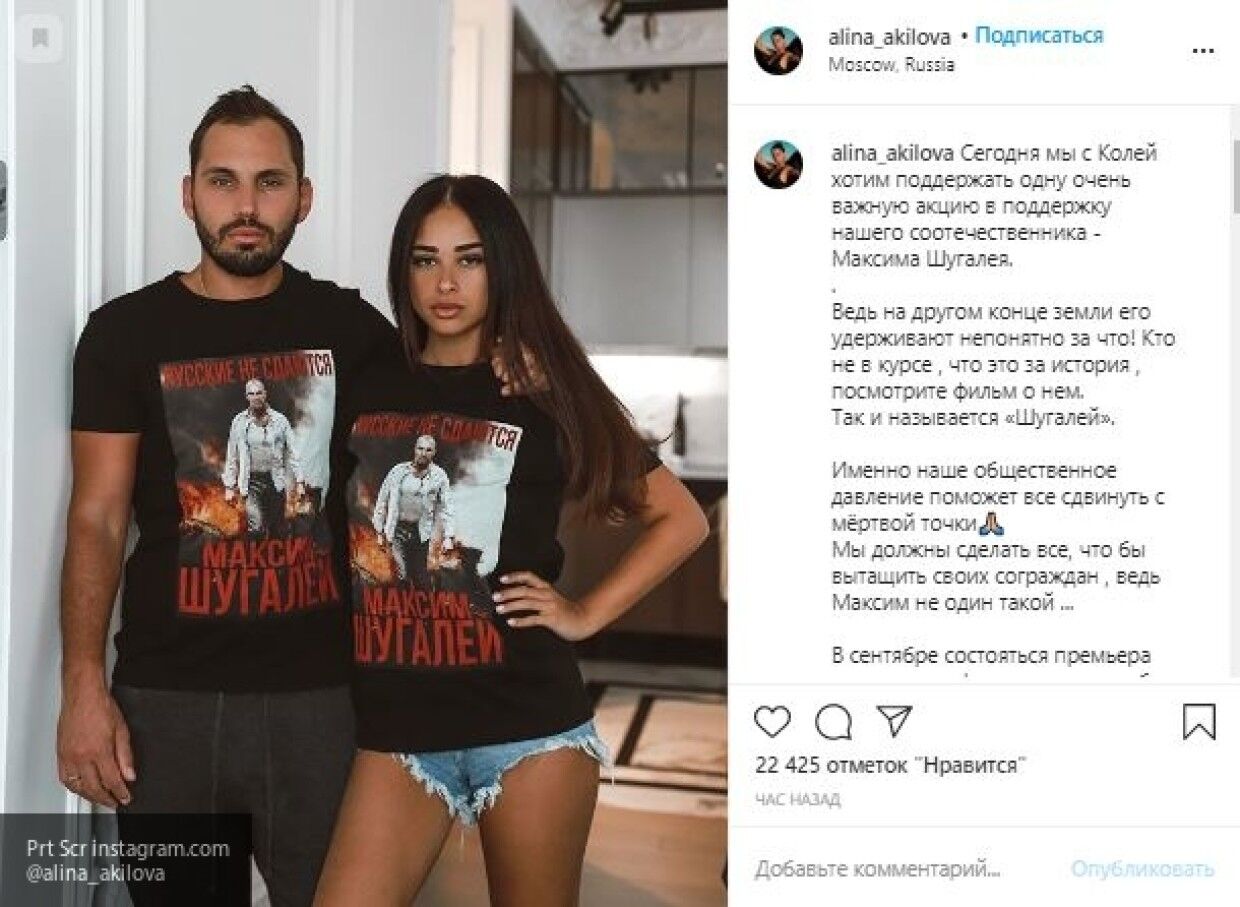Screen dimensions: 1240x907
Task: Click the bookmark icon at the photo's top left
Action: click(x=40, y=39)
